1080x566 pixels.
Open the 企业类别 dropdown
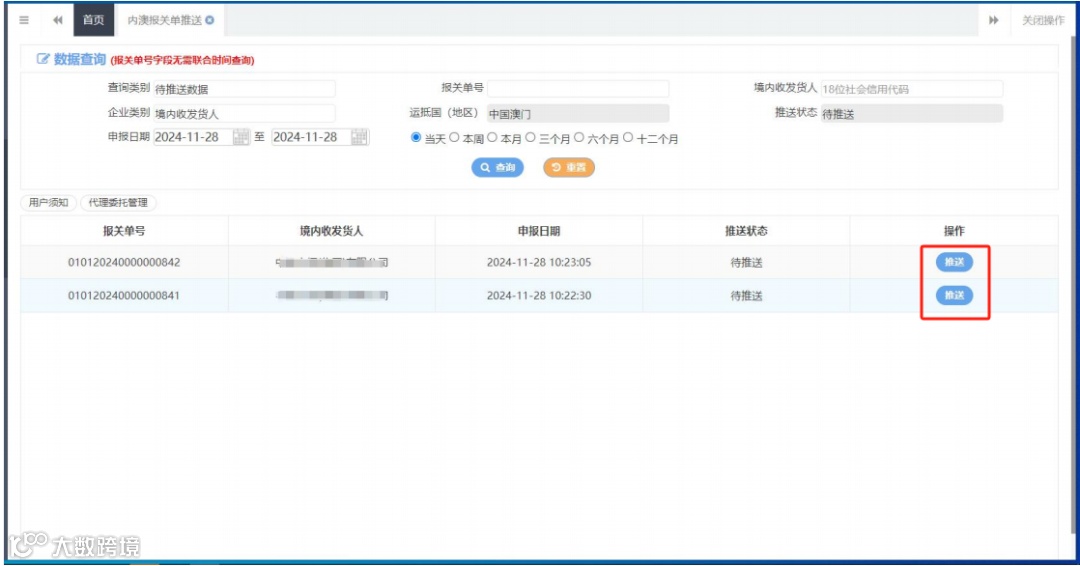click(x=244, y=114)
